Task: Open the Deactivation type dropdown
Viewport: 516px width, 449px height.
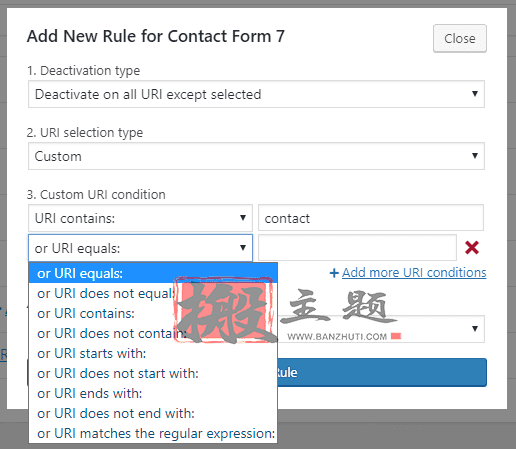Action: point(256,94)
